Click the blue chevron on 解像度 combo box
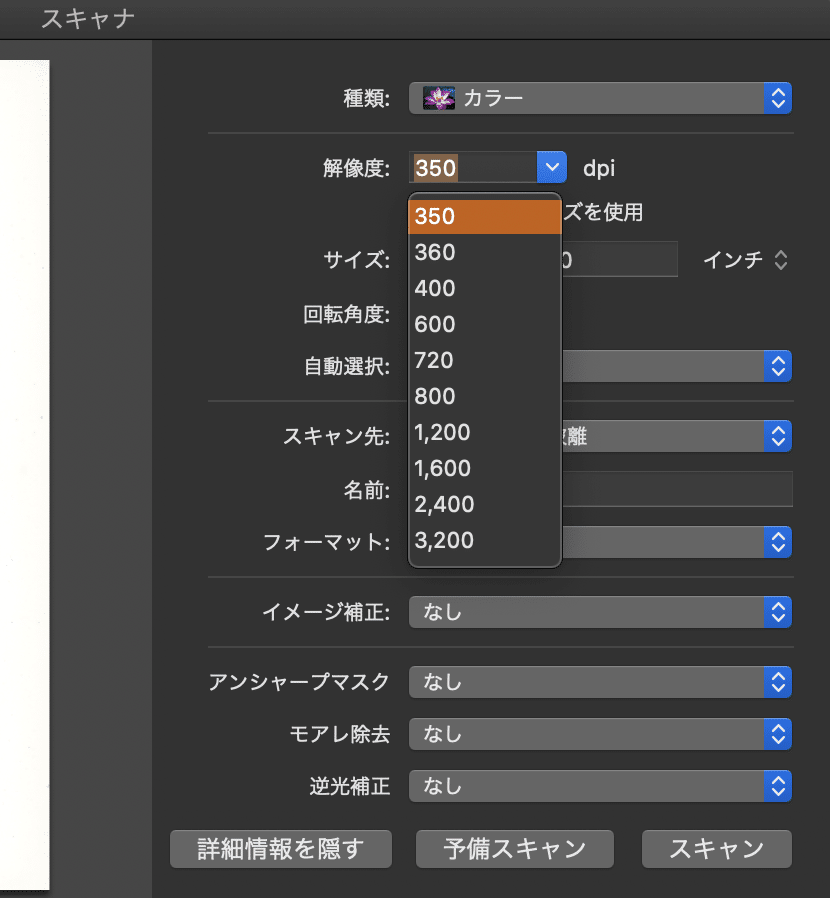 point(551,167)
